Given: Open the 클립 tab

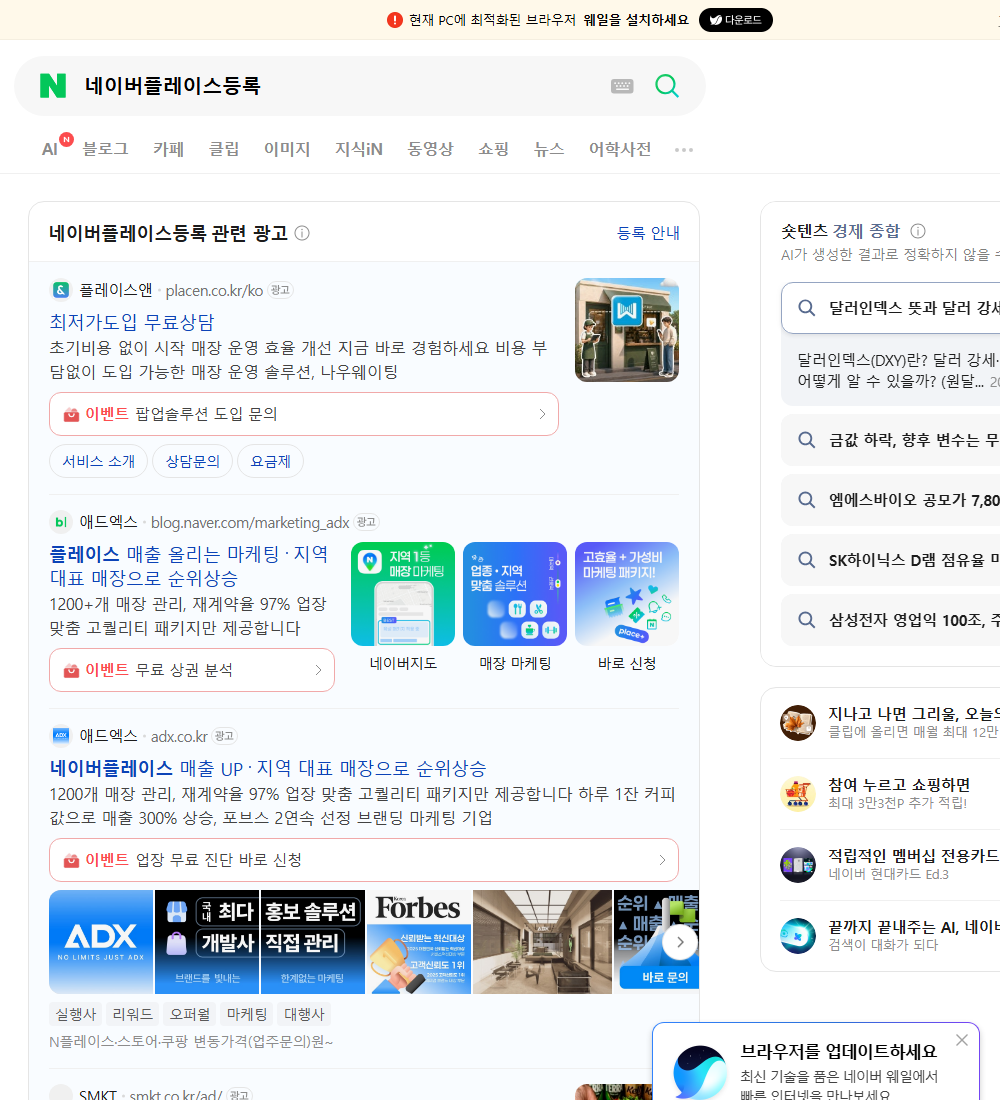Looking at the screenshot, I should pyautogui.click(x=224, y=149).
